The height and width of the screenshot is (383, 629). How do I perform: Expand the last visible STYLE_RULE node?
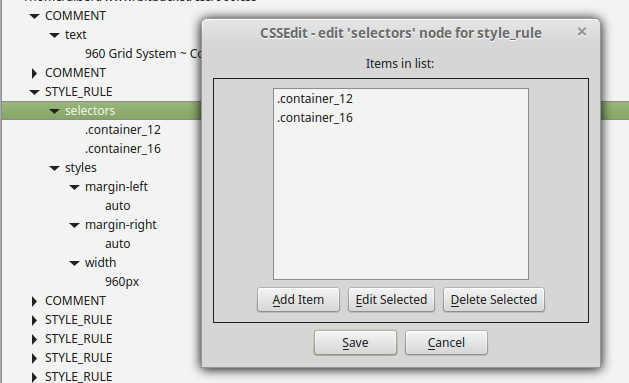click(x=34, y=377)
